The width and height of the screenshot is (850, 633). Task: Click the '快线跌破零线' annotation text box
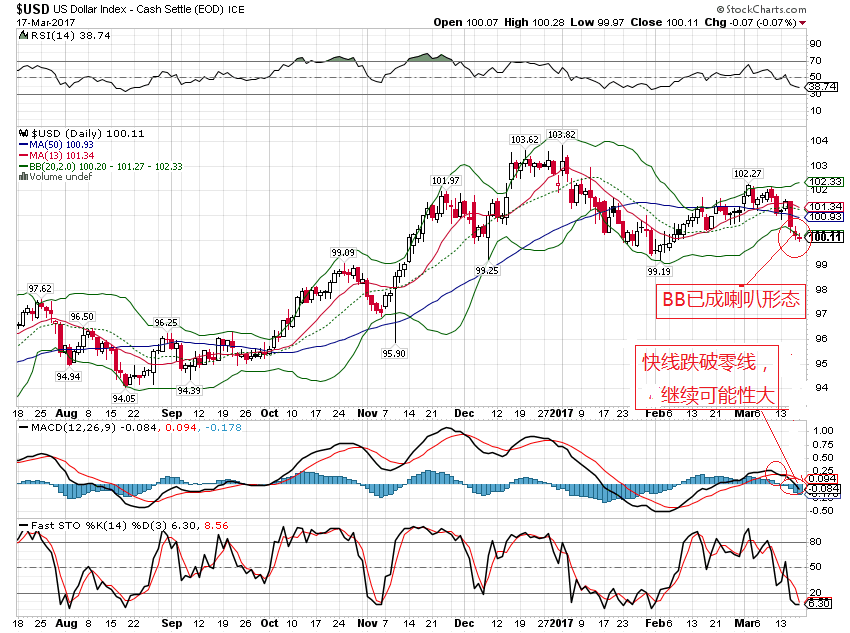(x=708, y=377)
